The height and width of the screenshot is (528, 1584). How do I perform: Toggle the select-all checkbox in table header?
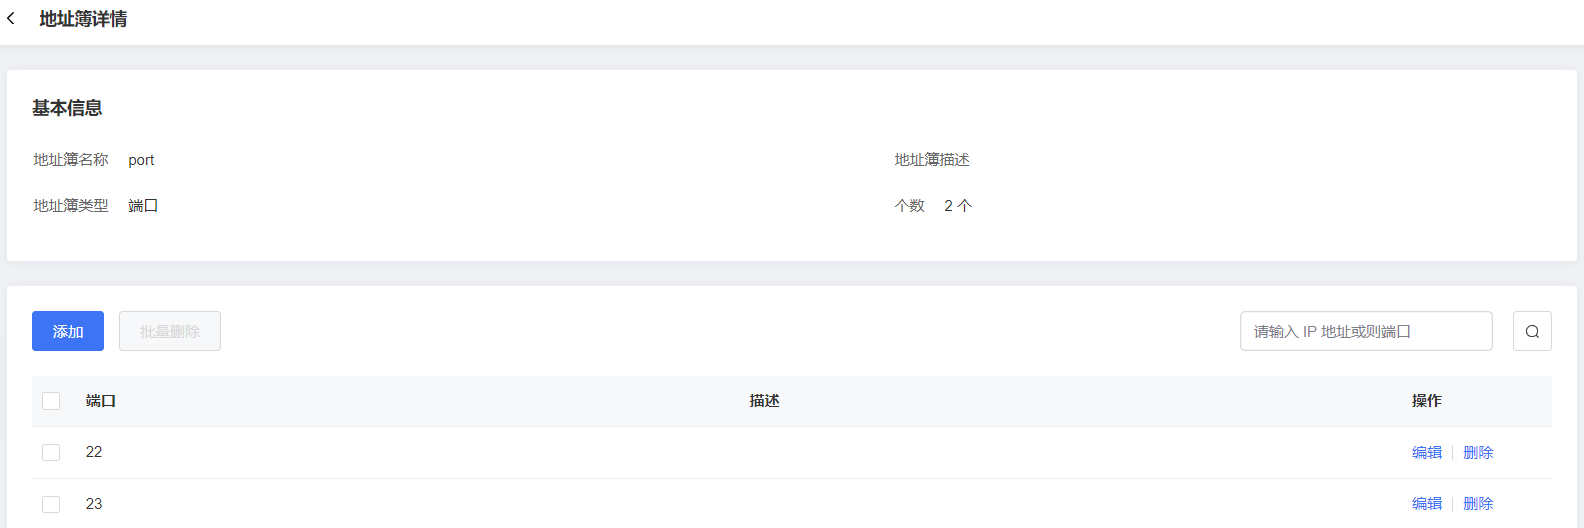51,401
